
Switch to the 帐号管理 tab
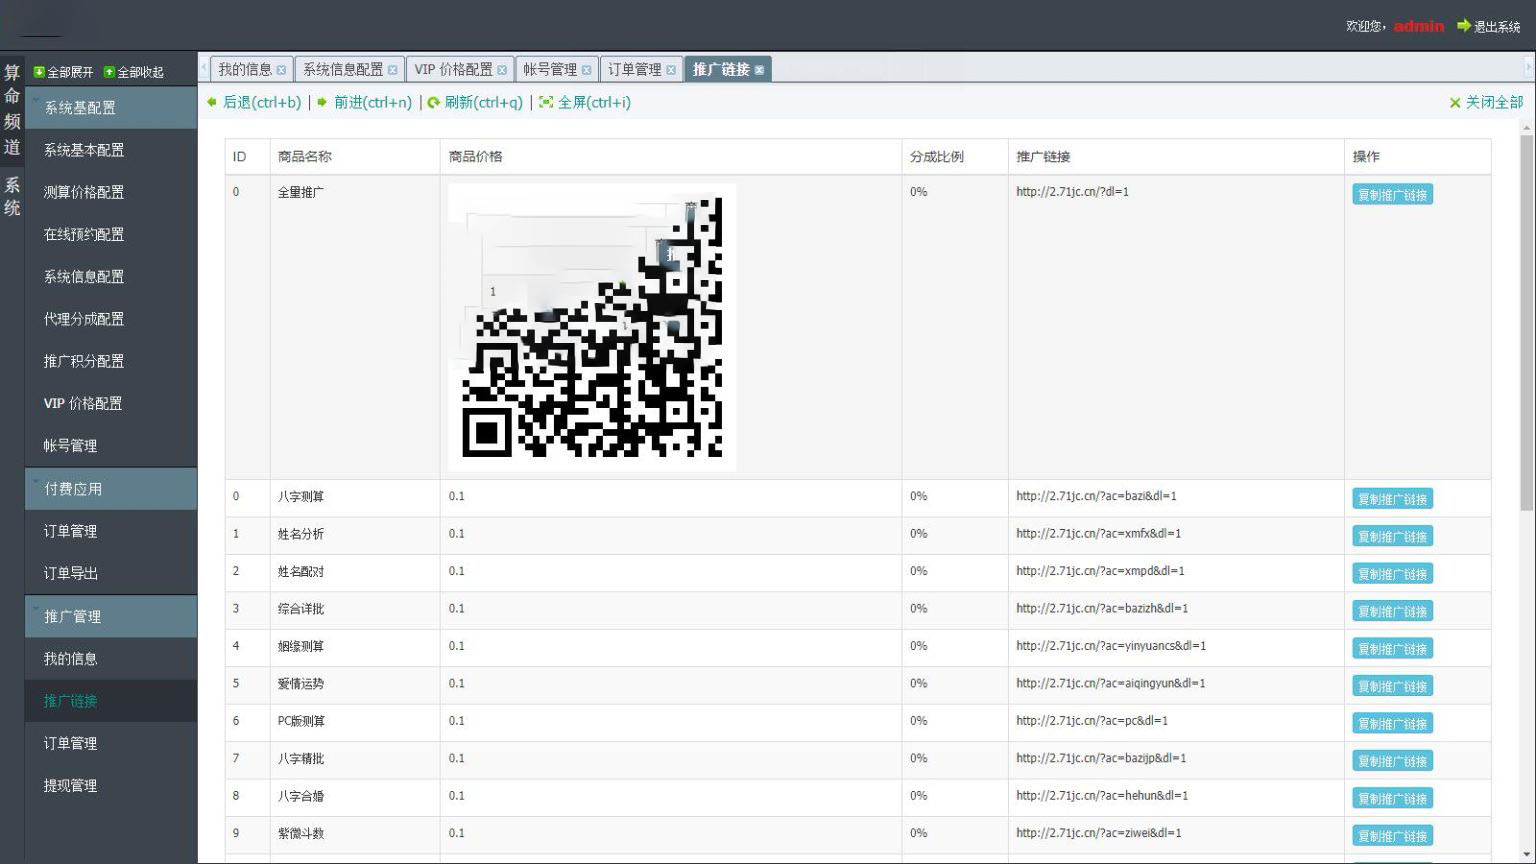pos(550,69)
